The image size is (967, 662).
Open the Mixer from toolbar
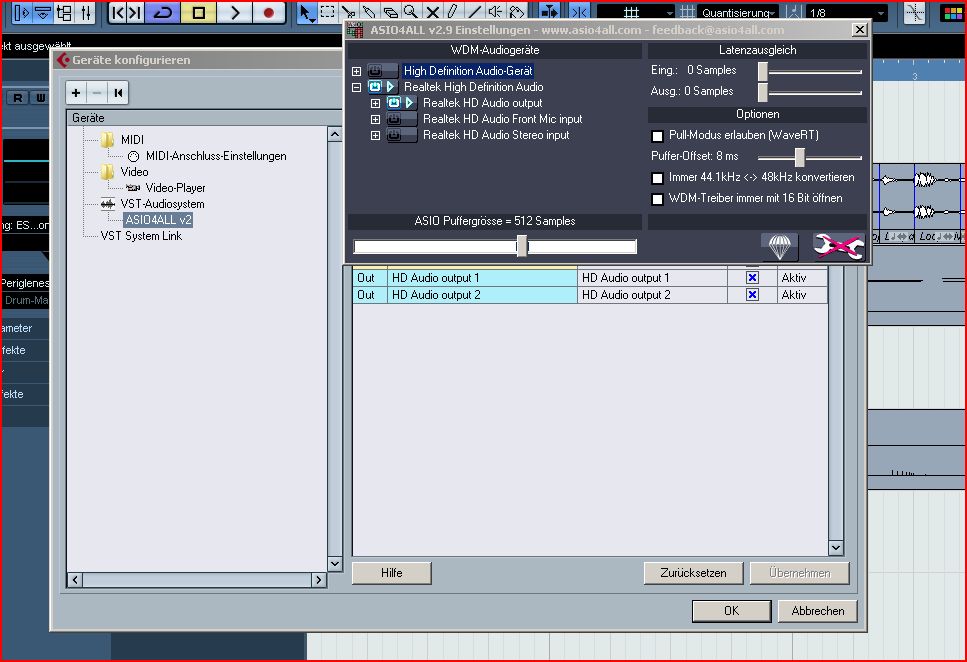coord(86,12)
